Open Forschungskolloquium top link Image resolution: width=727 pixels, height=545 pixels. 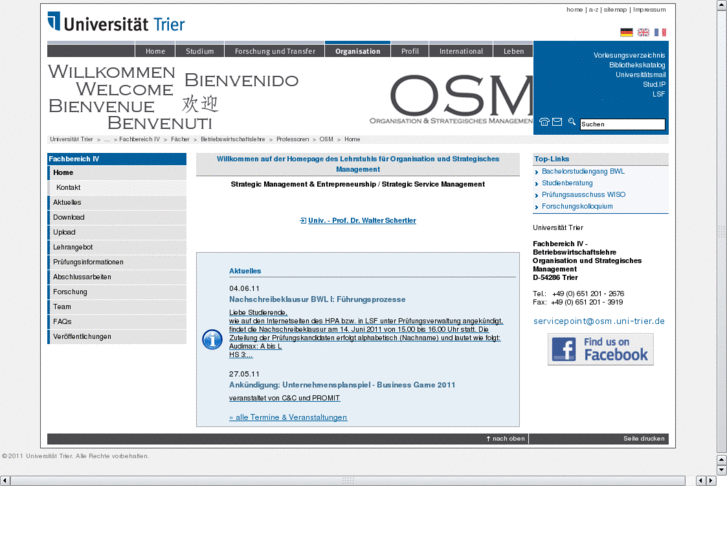point(577,206)
